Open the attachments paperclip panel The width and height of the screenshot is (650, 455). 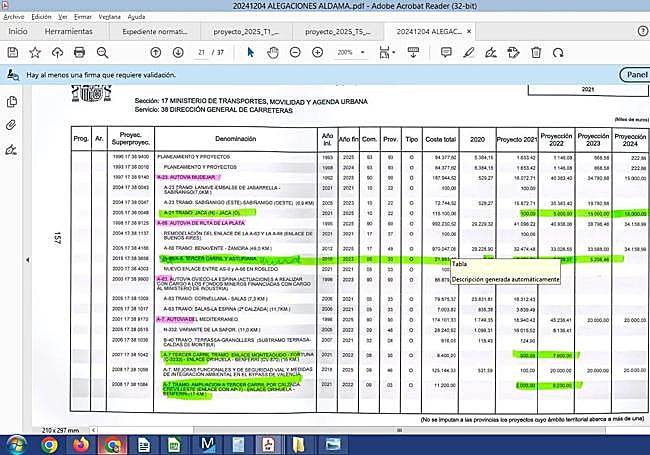12,125
